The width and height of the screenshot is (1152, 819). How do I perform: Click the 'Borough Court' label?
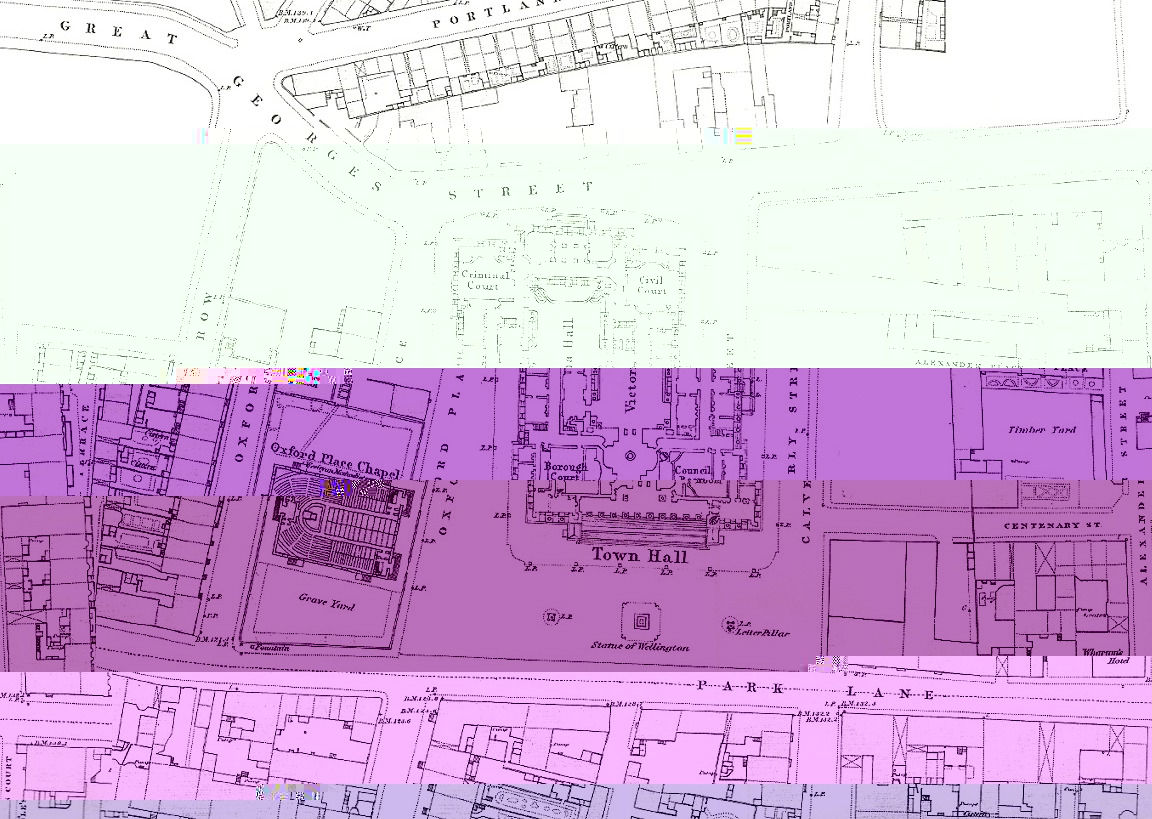pyautogui.click(x=565, y=471)
